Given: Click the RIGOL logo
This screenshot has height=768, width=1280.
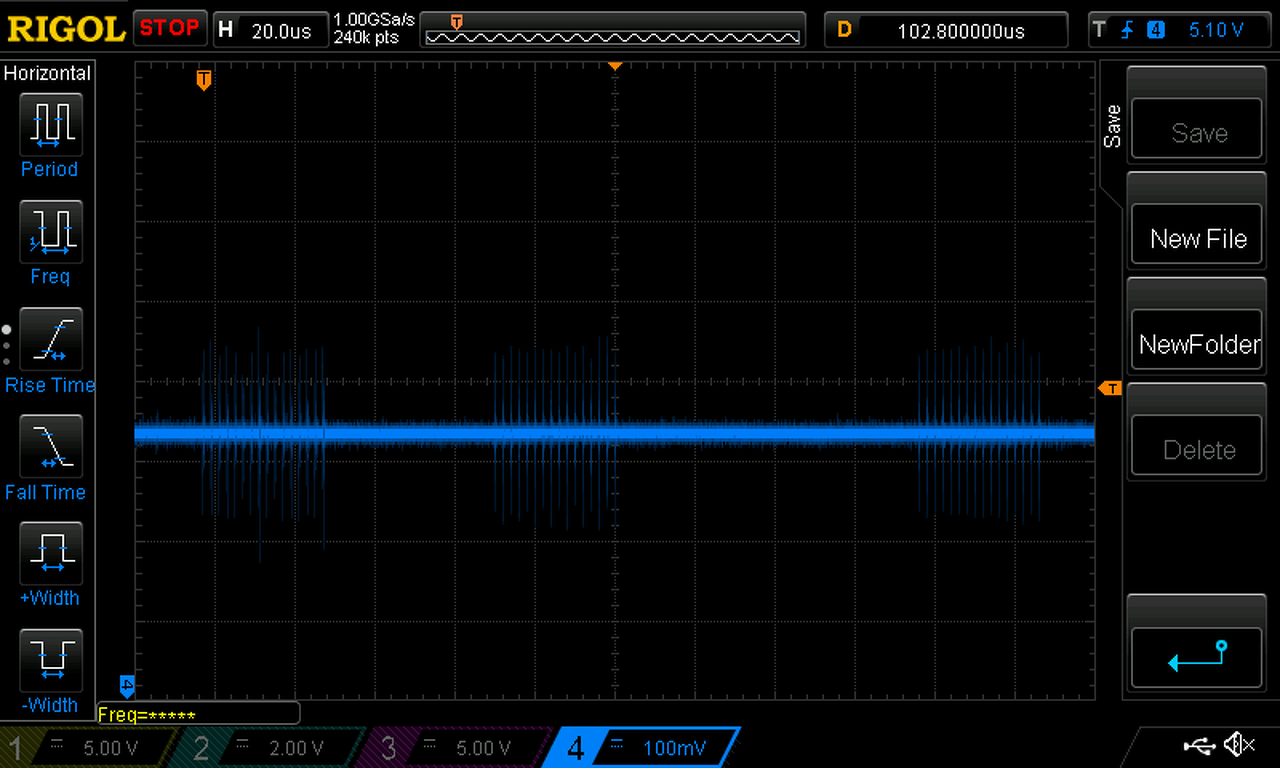Looking at the screenshot, I should [66, 28].
